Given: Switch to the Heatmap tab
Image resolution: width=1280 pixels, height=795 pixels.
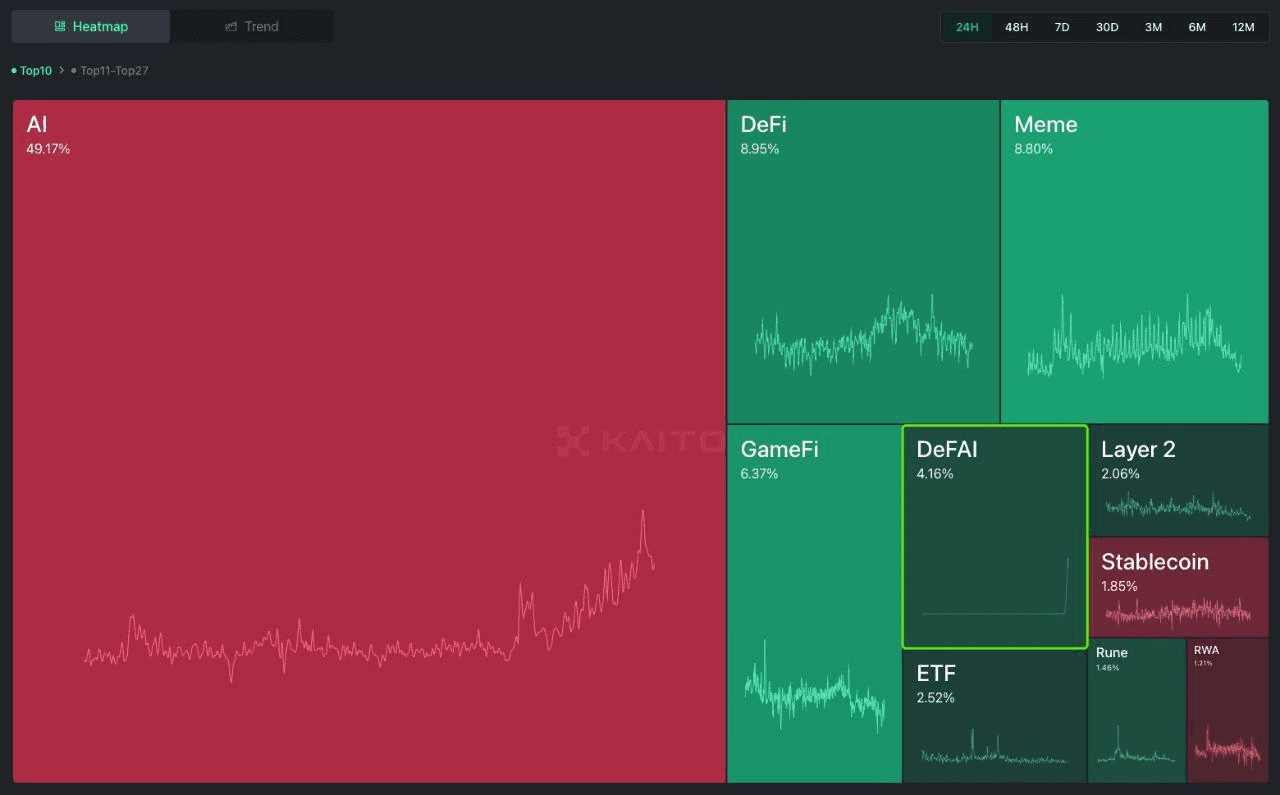Looking at the screenshot, I should pyautogui.click(x=91, y=27).
